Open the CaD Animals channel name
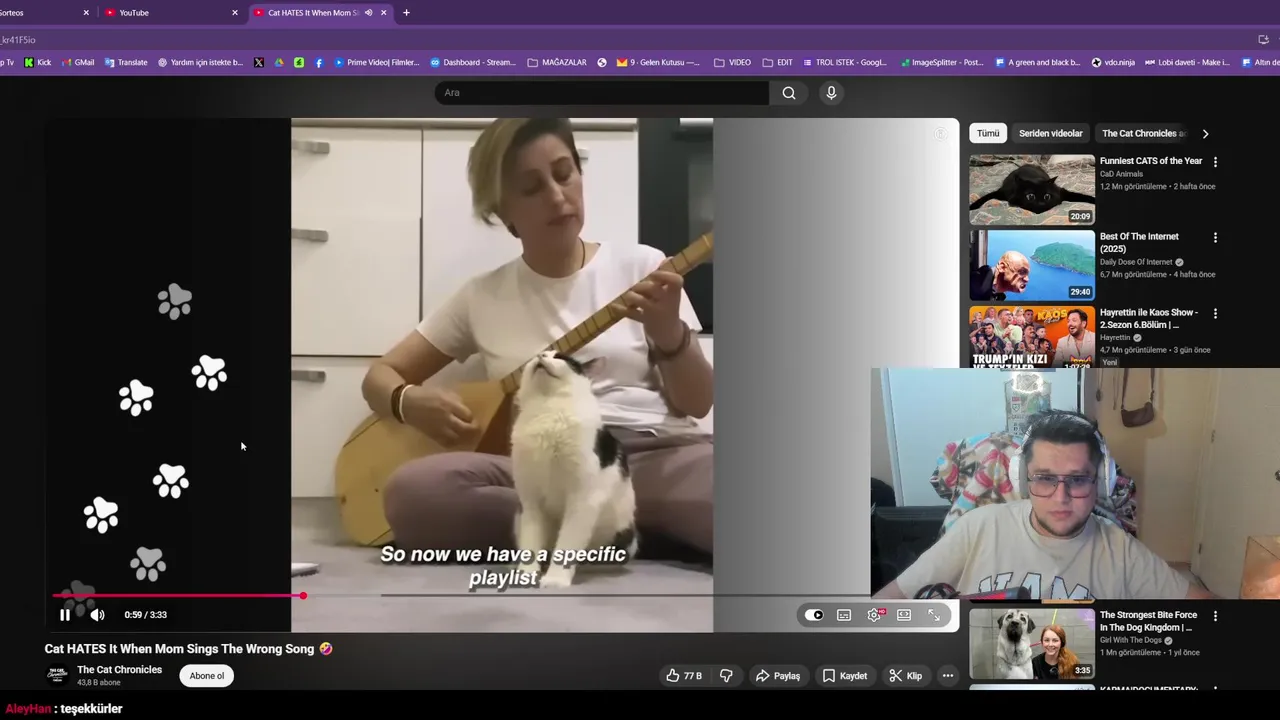 (x=1121, y=174)
